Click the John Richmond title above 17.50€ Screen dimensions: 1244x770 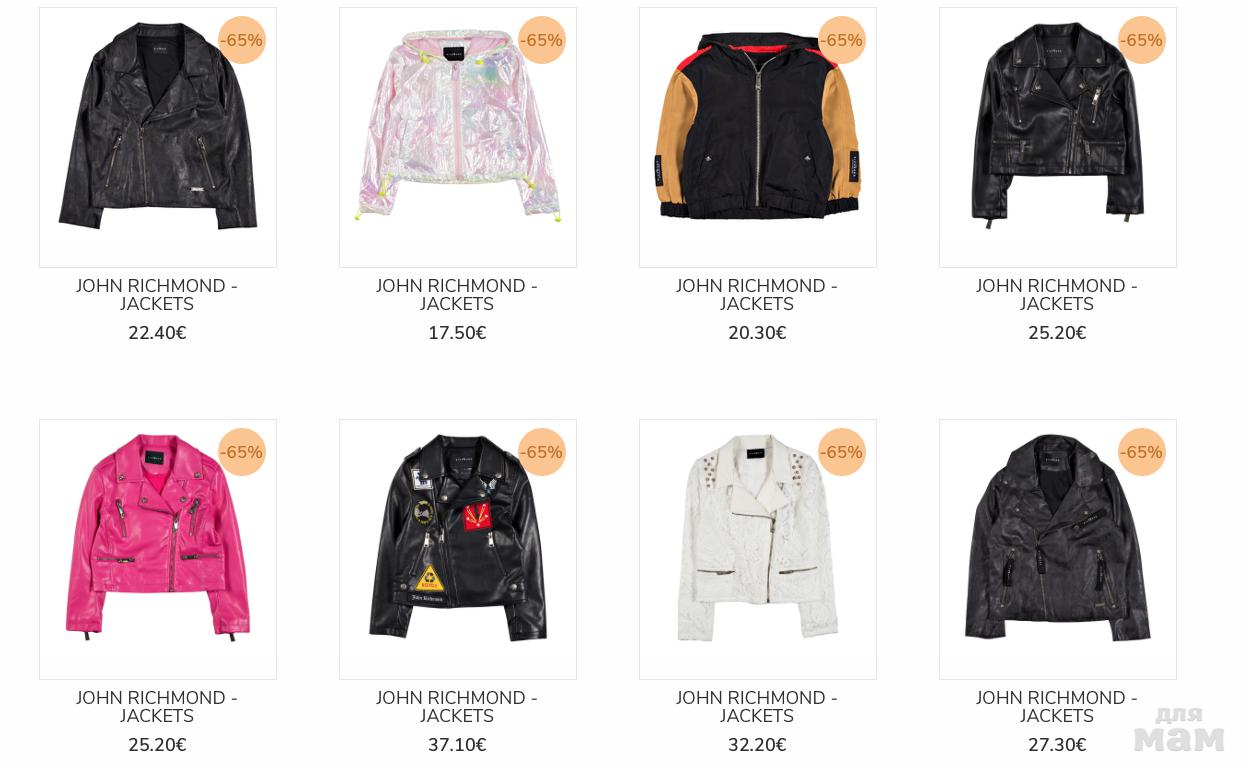457,295
